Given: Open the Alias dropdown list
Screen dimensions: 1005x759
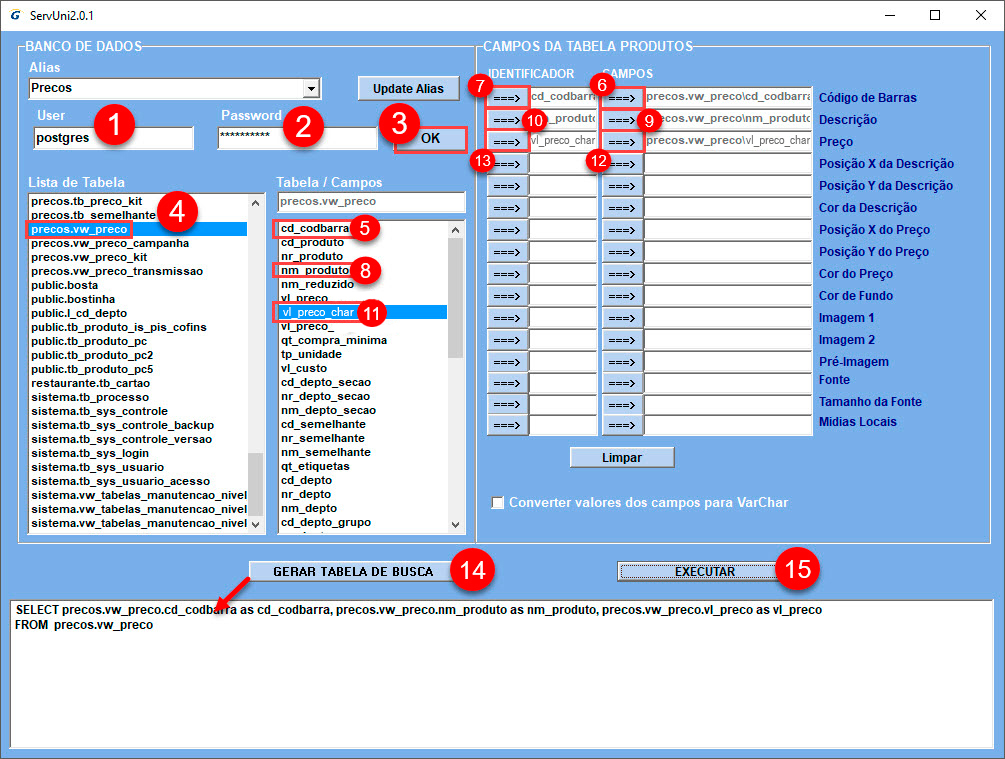Looking at the screenshot, I should pos(311,88).
